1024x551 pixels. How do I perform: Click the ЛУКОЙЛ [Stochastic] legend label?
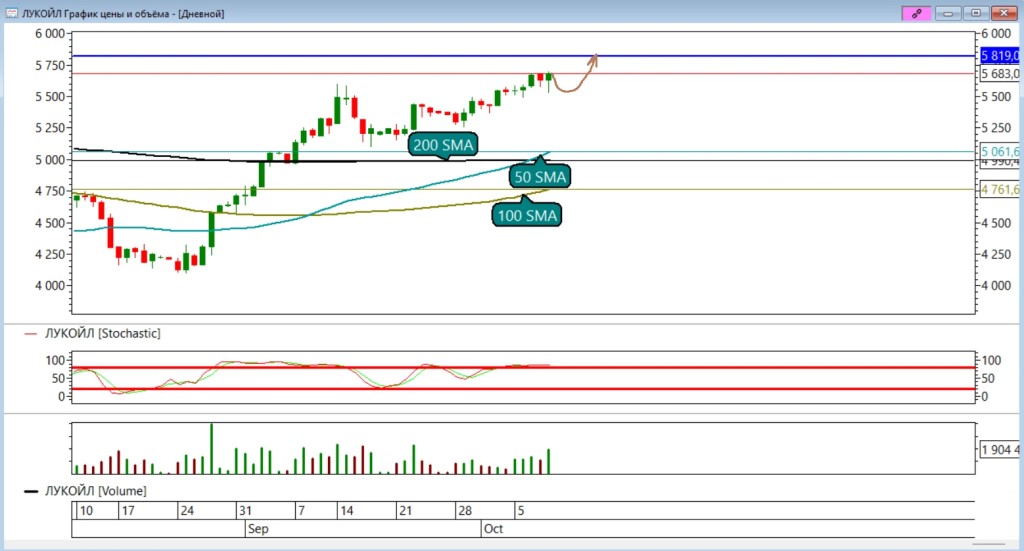[x=102, y=334]
